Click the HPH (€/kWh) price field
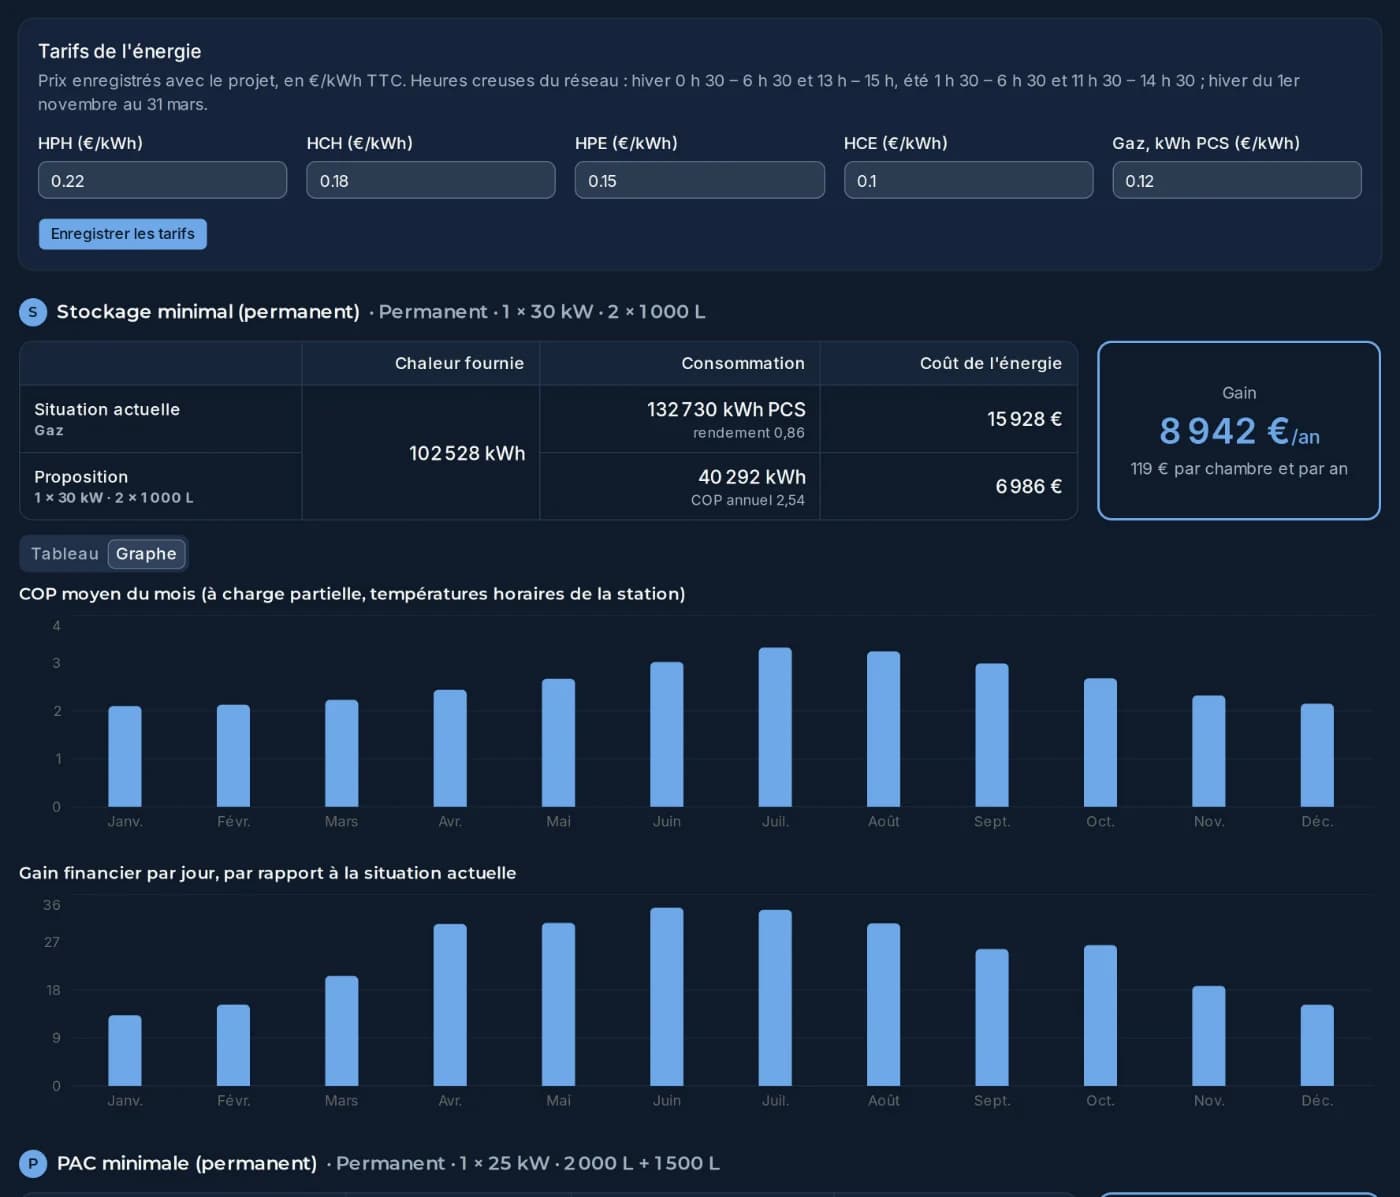Image resolution: width=1400 pixels, height=1197 pixels. [x=162, y=180]
